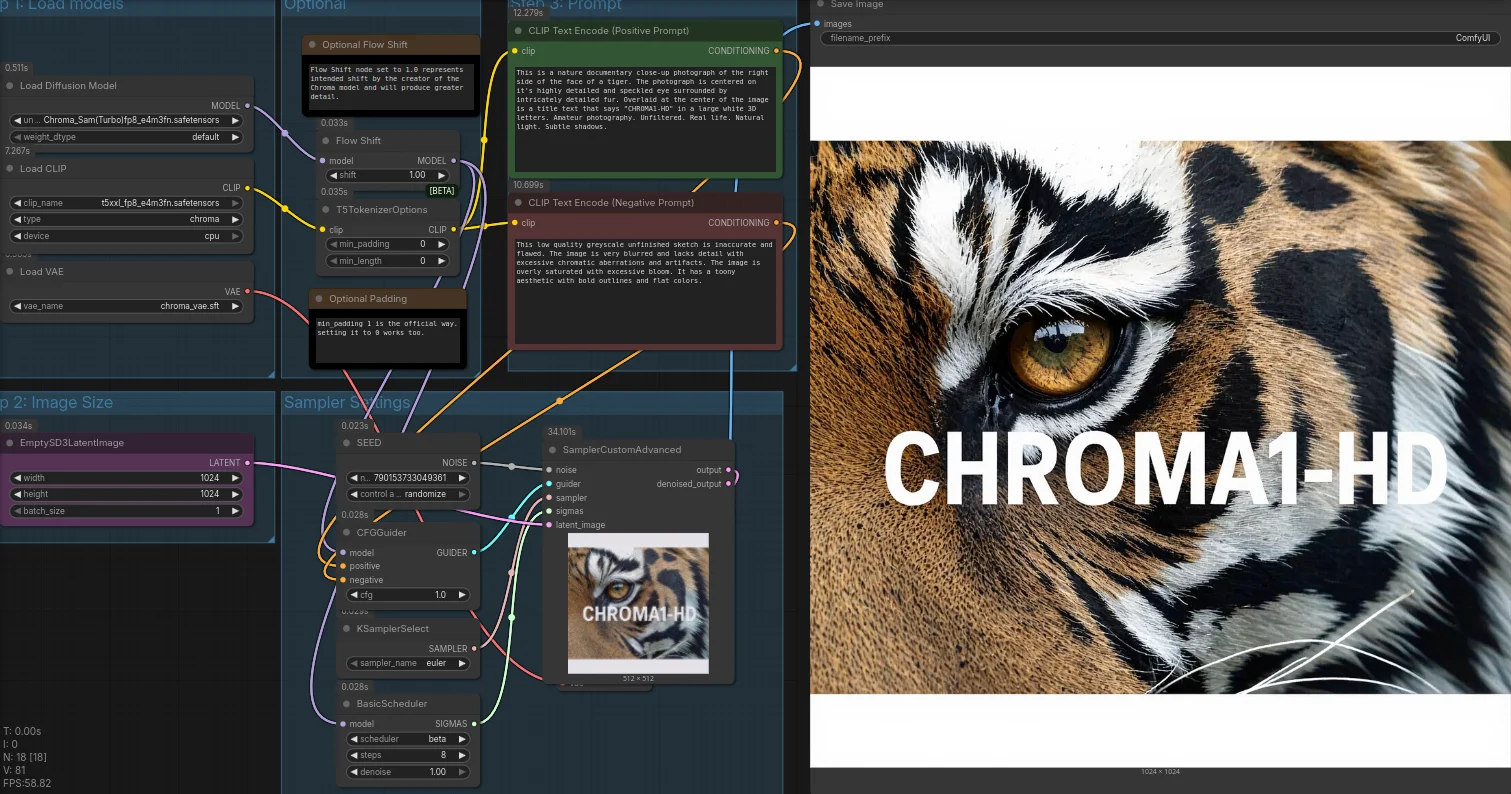Click the large tiger output image in Save Image

click(x=1160, y=417)
